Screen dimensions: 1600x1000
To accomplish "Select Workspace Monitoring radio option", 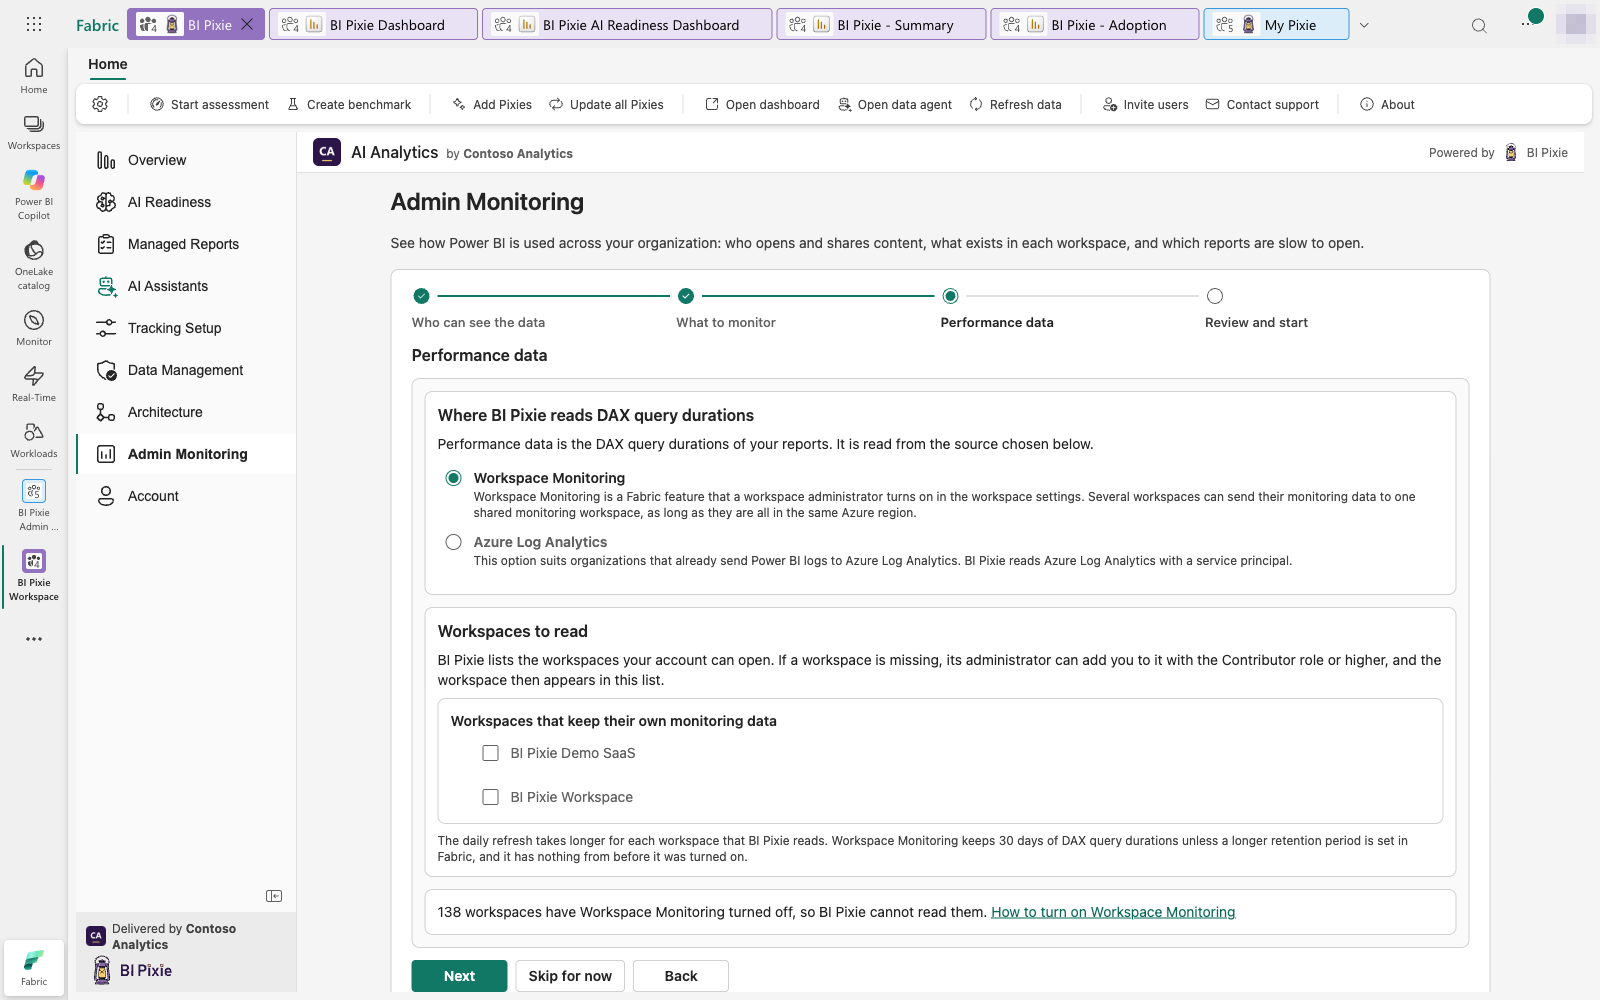I will coord(454,478).
